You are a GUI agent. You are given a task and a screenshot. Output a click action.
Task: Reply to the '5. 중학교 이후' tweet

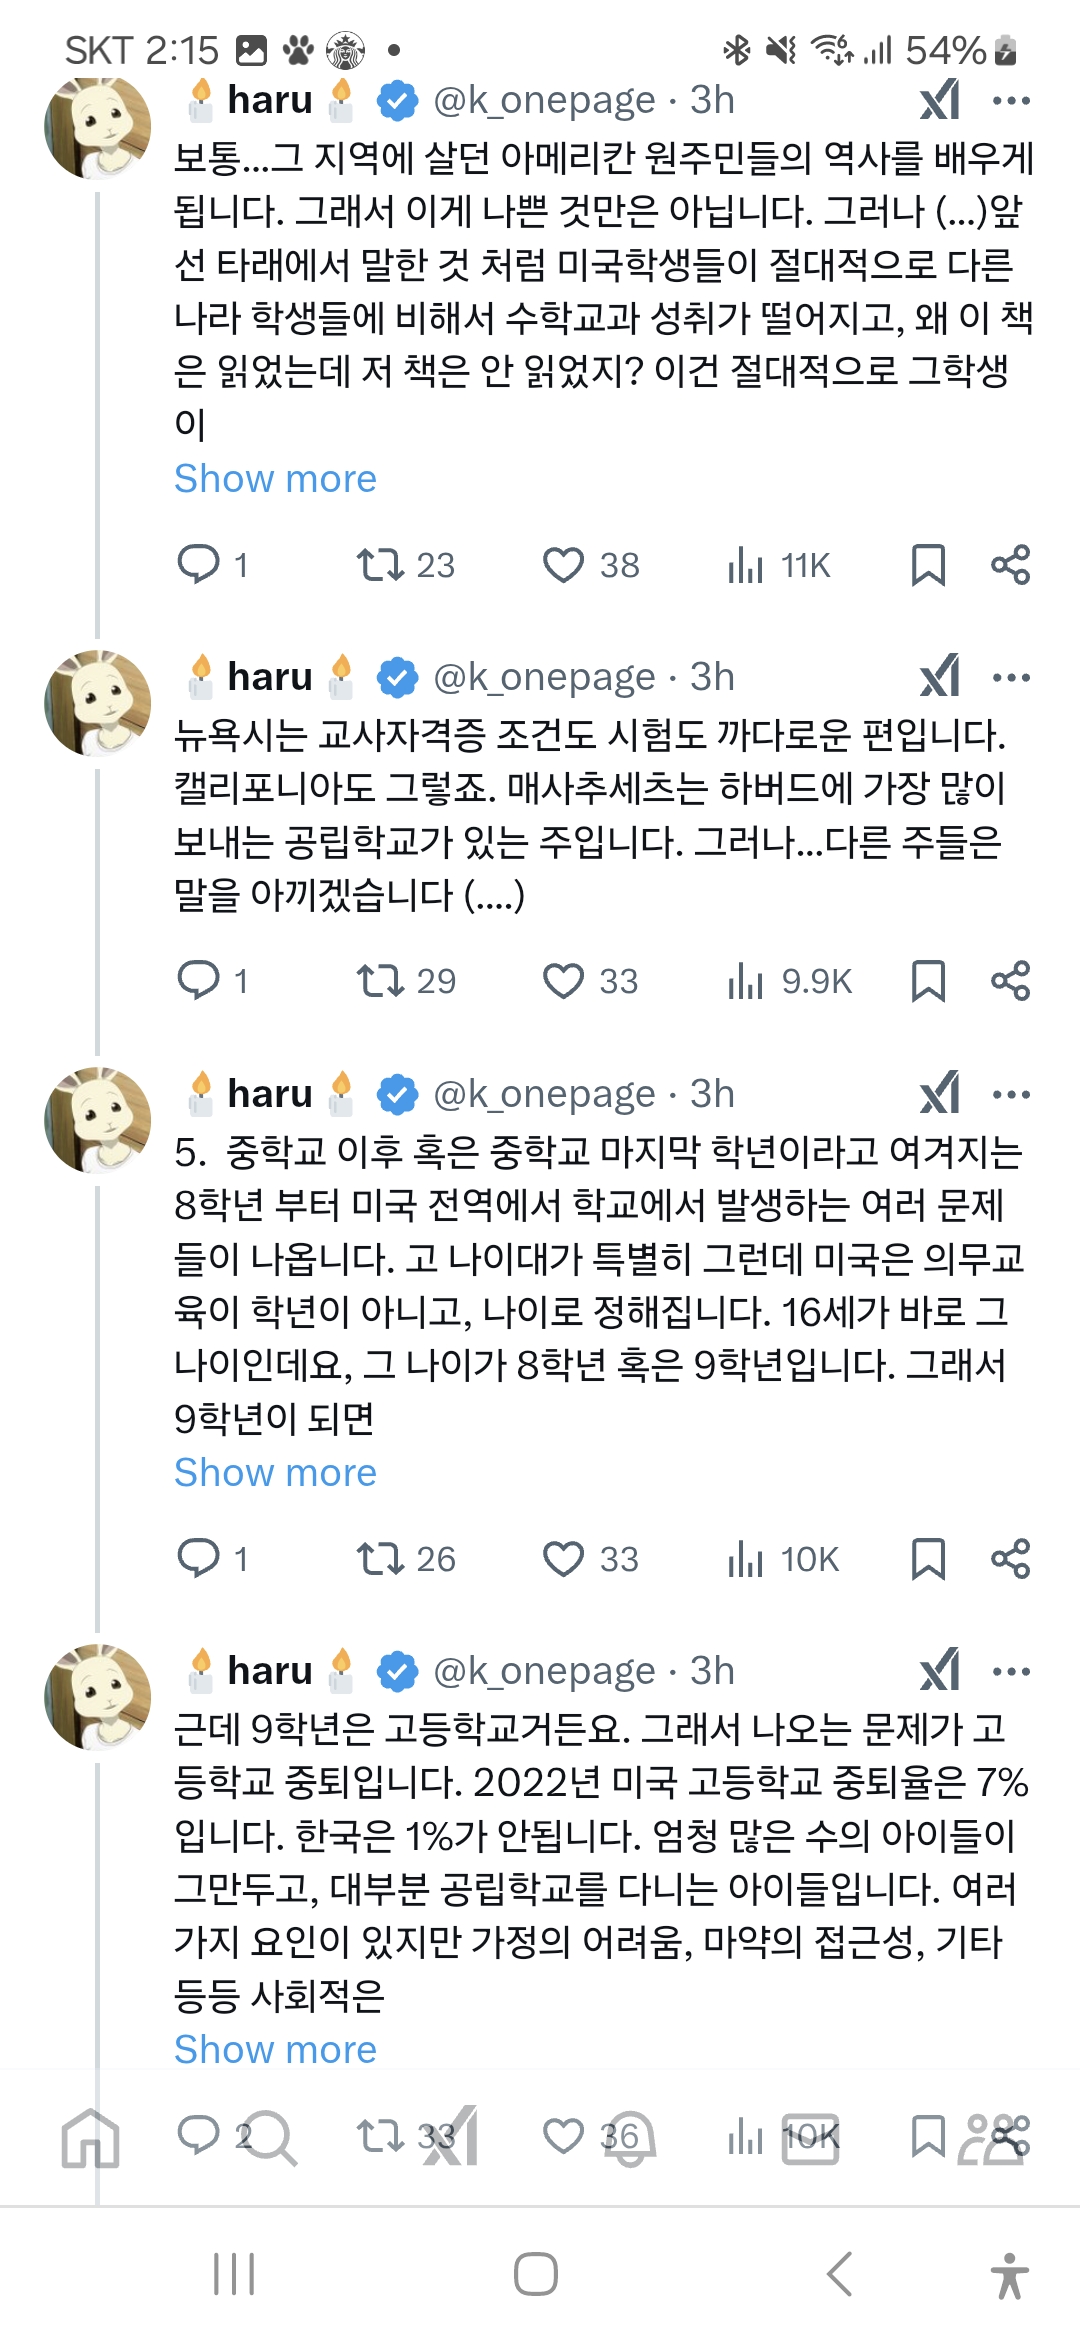[x=198, y=1558]
